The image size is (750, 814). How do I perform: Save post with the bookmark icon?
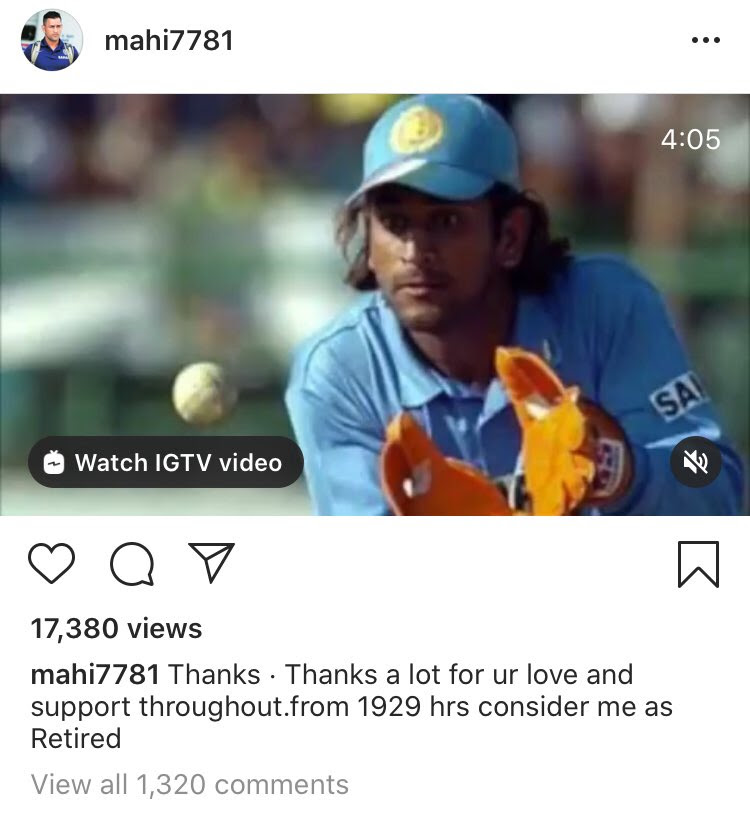699,564
